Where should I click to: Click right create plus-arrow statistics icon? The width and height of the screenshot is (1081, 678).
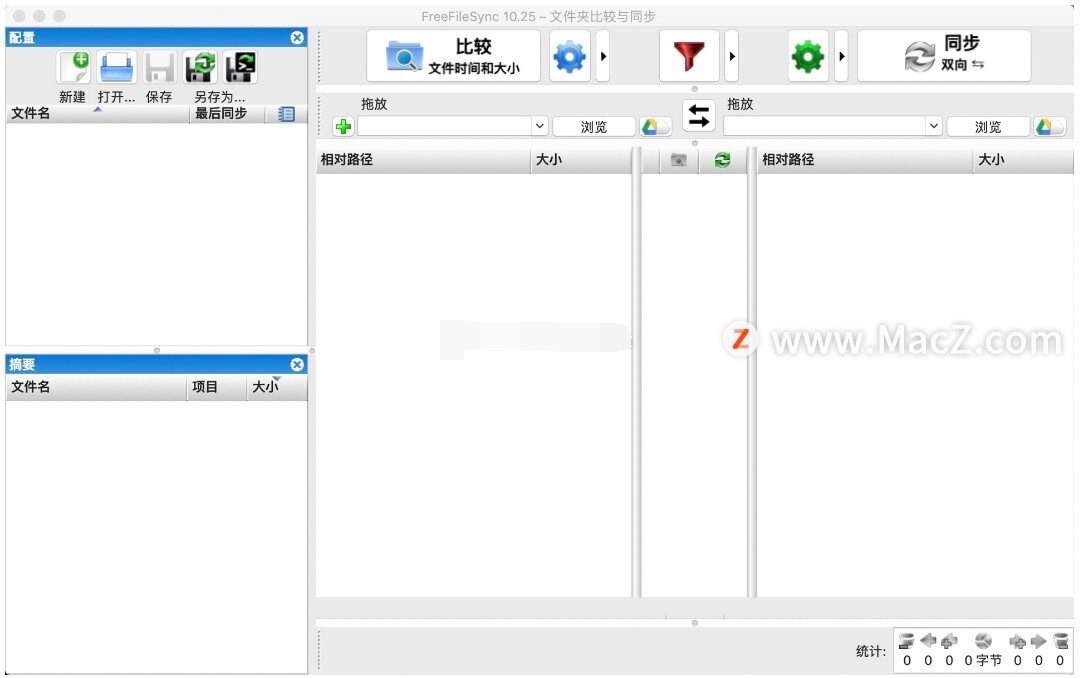[x=1018, y=641]
